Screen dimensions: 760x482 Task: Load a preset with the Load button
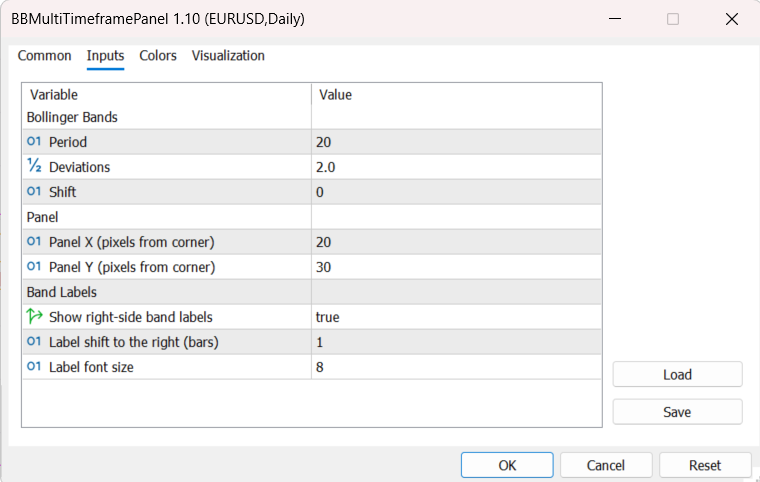point(677,374)
